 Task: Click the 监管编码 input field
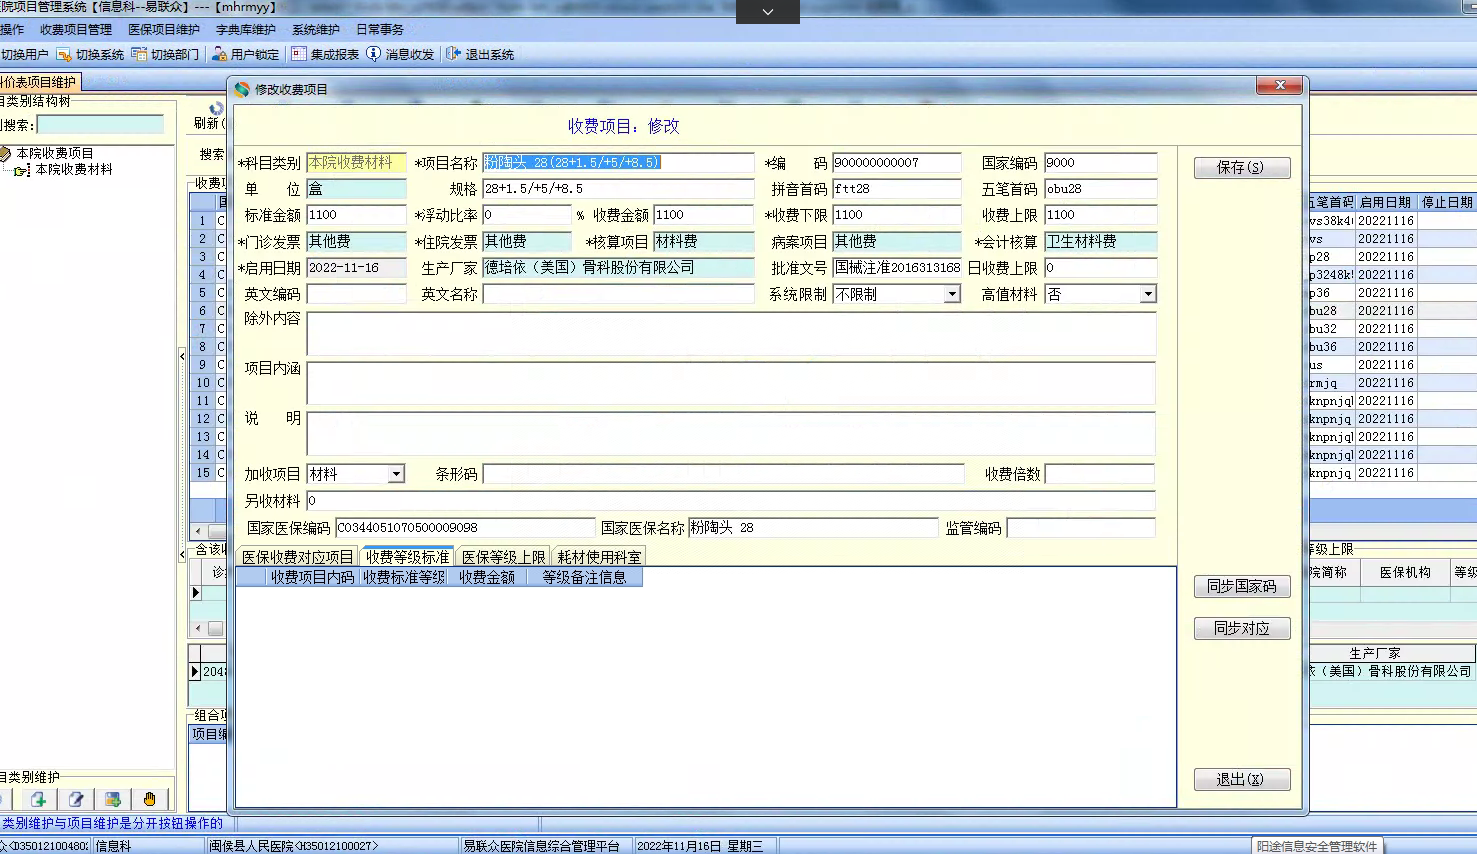point(1080,527)
